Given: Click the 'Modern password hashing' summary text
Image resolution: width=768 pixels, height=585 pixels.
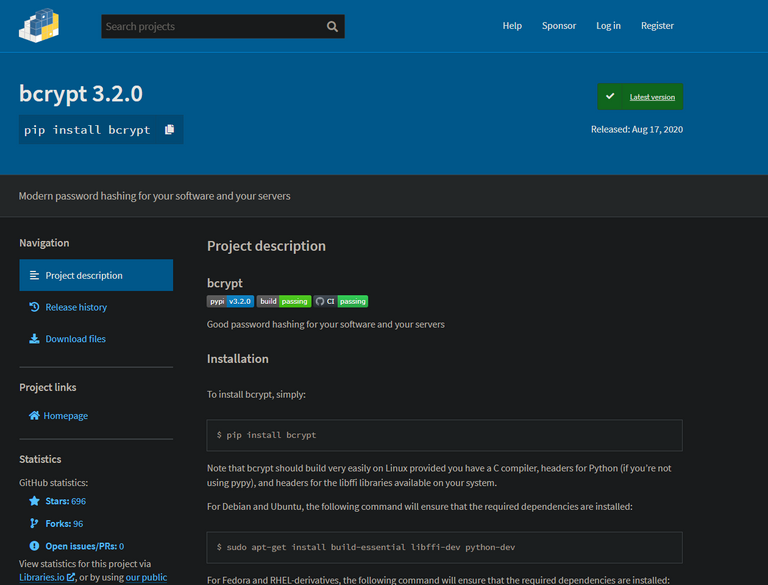Looking at the screenshot, I should (154, 196).
